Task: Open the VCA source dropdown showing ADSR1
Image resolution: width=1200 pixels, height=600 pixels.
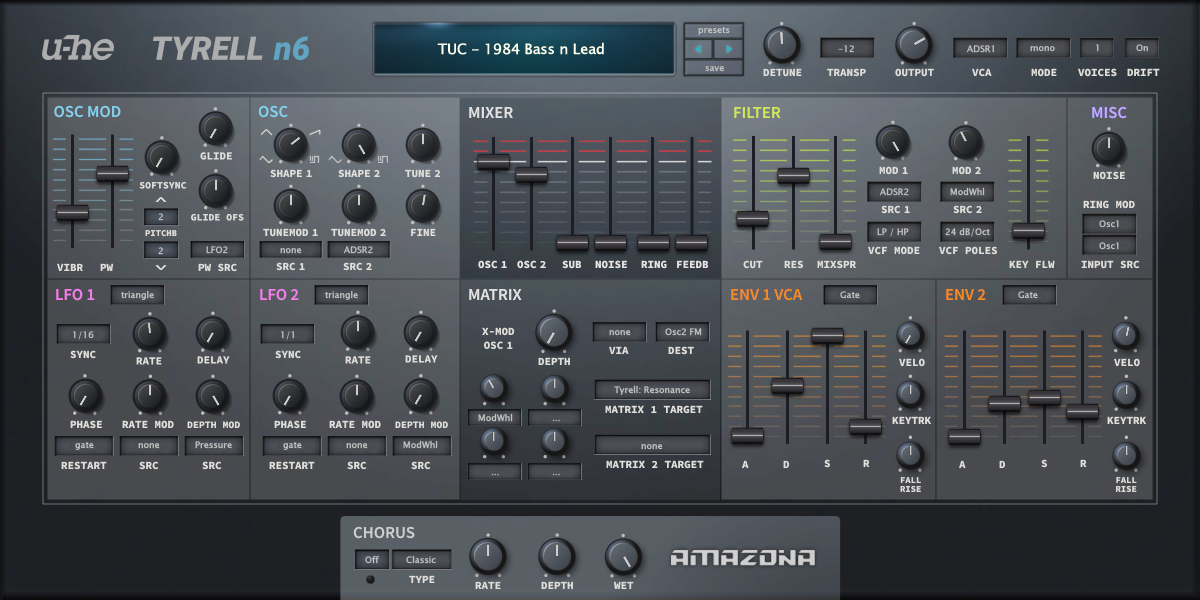Action: pyautogui.click(x=980, y=47)
